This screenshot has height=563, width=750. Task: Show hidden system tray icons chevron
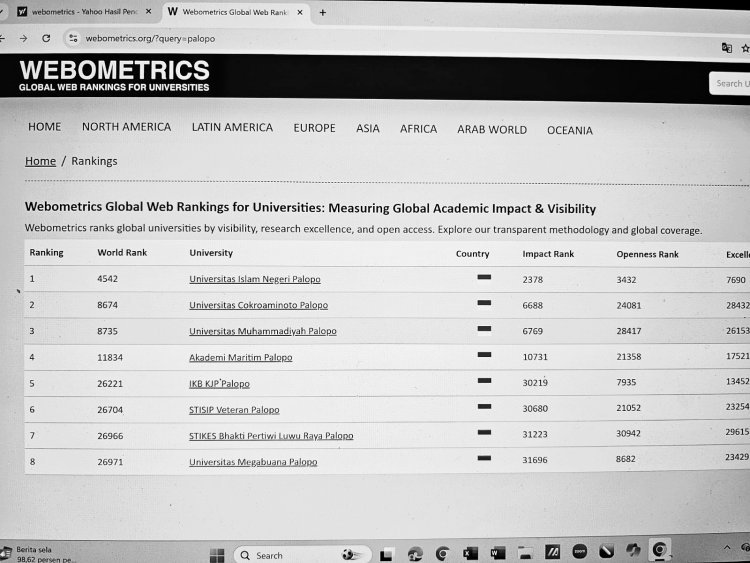[x=727, y=547]
